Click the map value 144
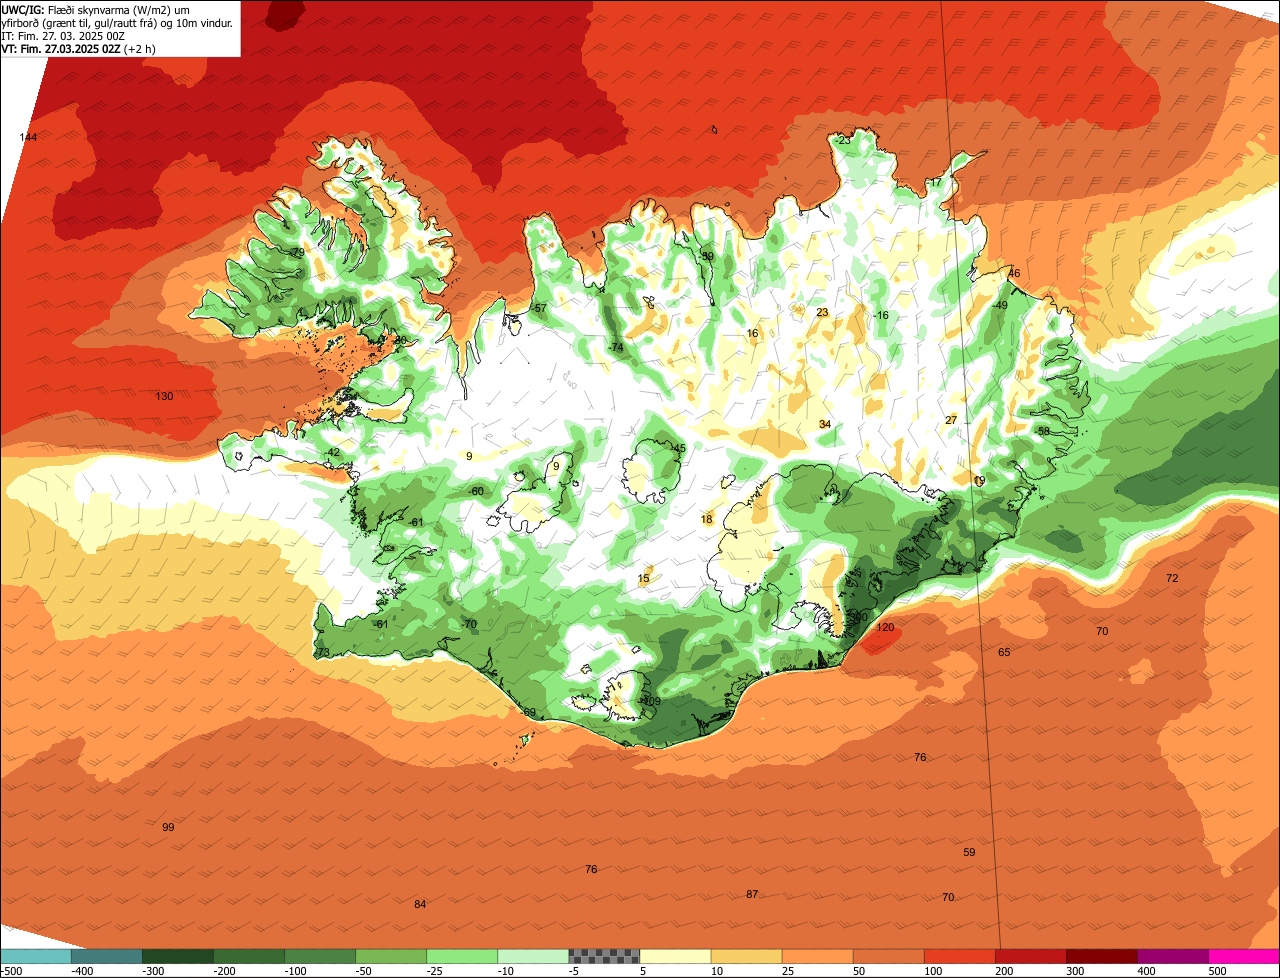The image size is (1280, 978). click(x=28, y=137)
